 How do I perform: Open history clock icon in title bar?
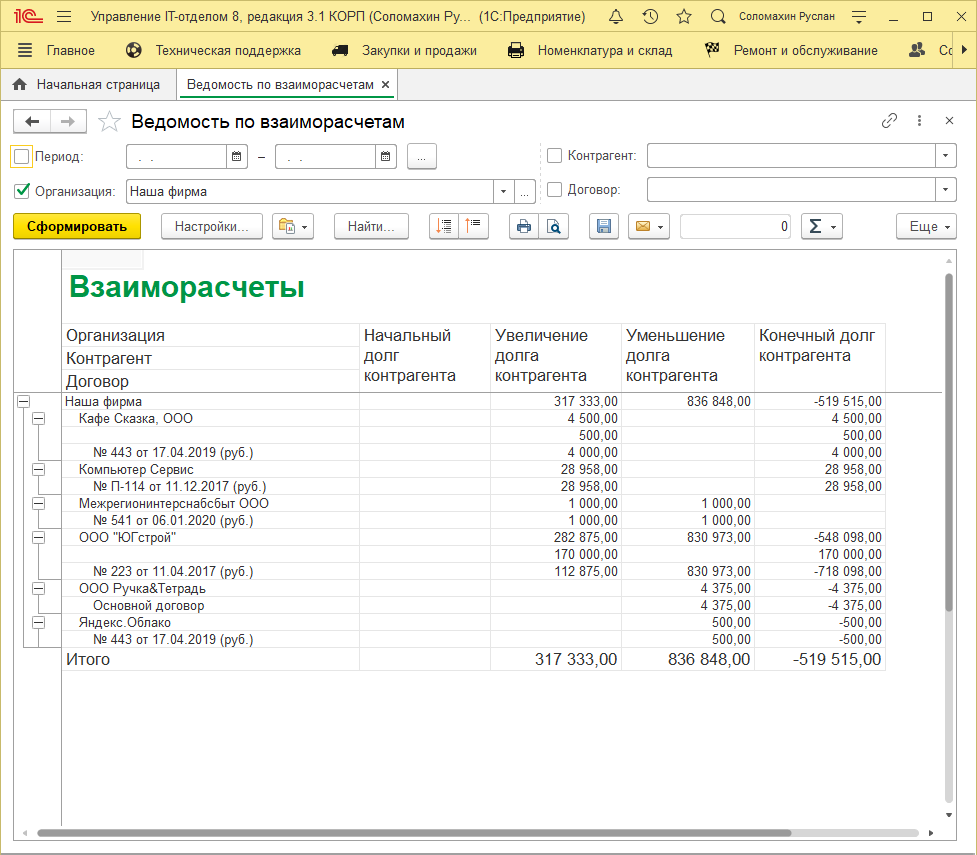pyautogui.click(x=650, y=17)
